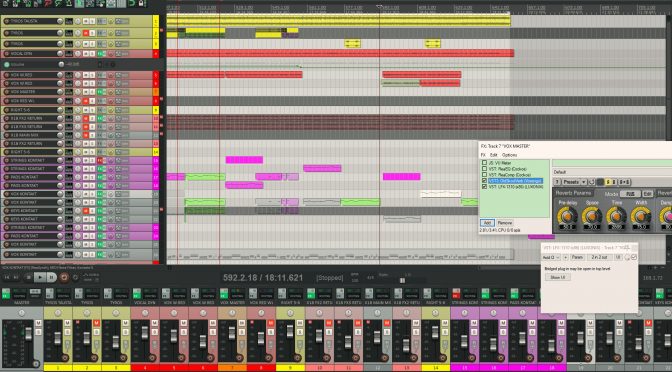
Task: Enable JS: VU Meter checkbox
Action: (484, 162)
